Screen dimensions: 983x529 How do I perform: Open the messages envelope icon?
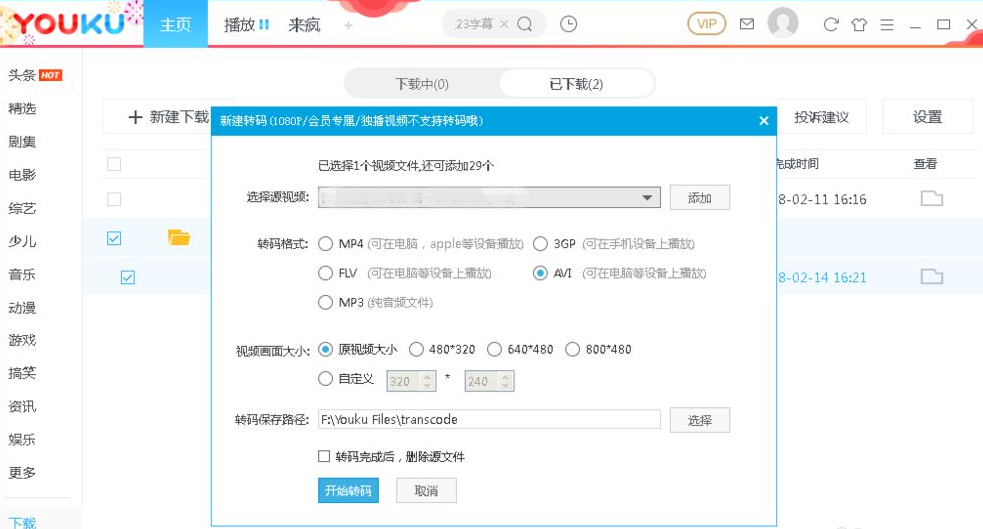747,24
